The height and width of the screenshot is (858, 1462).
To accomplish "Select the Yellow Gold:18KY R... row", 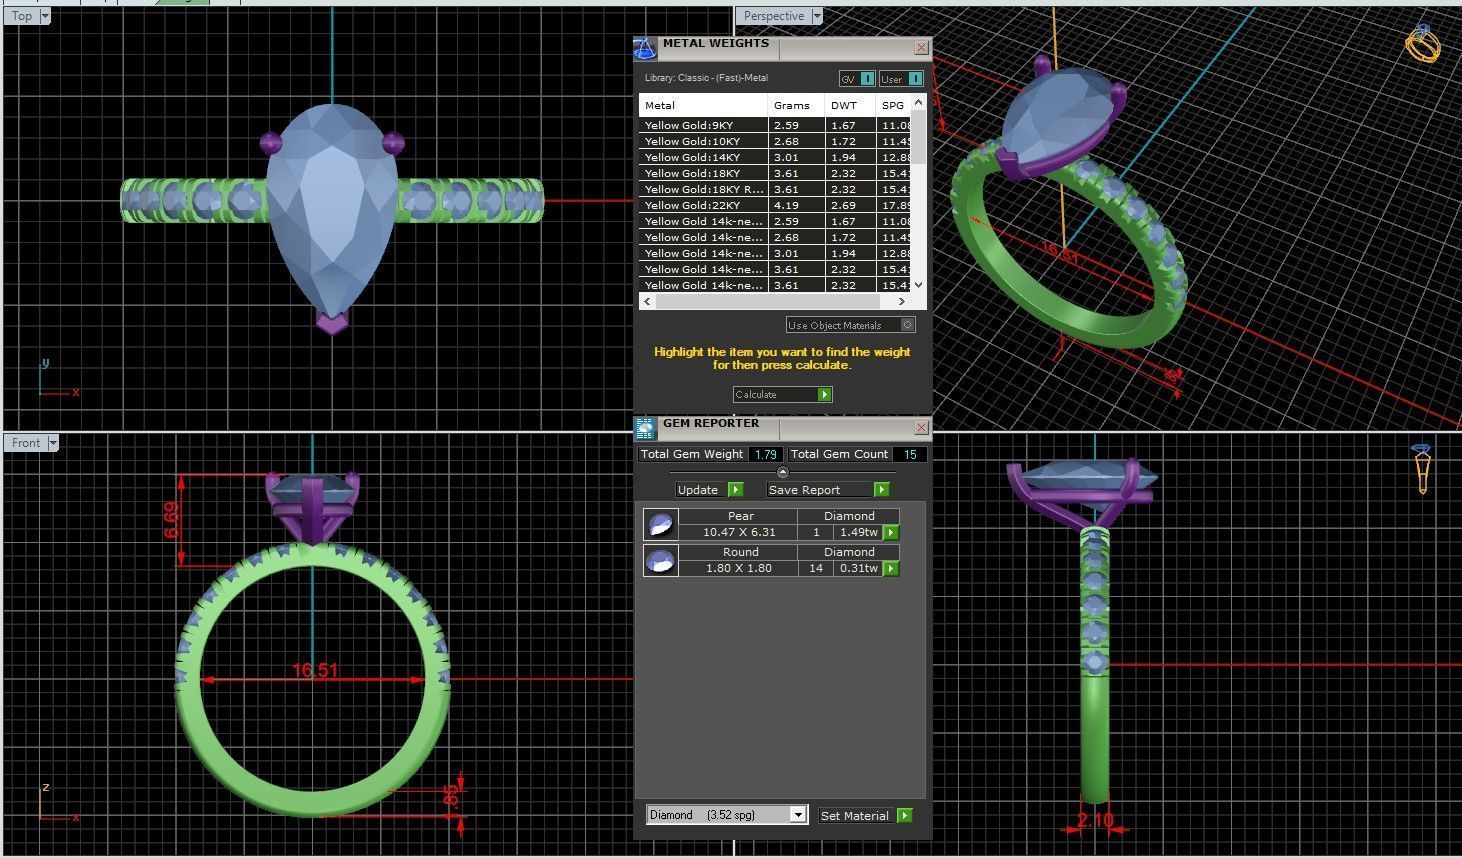I will click(x=775, y=189).
